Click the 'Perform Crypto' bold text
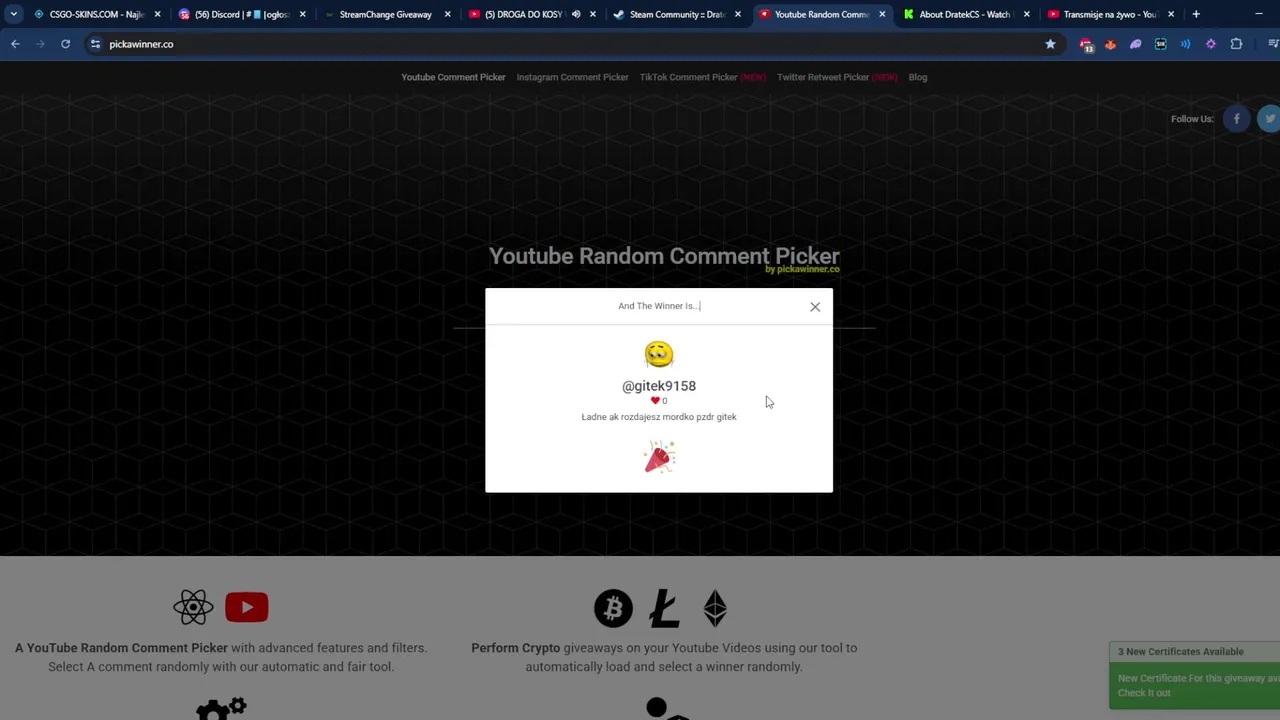Viewport: 1280px width, 720px height. pos(516,648)
